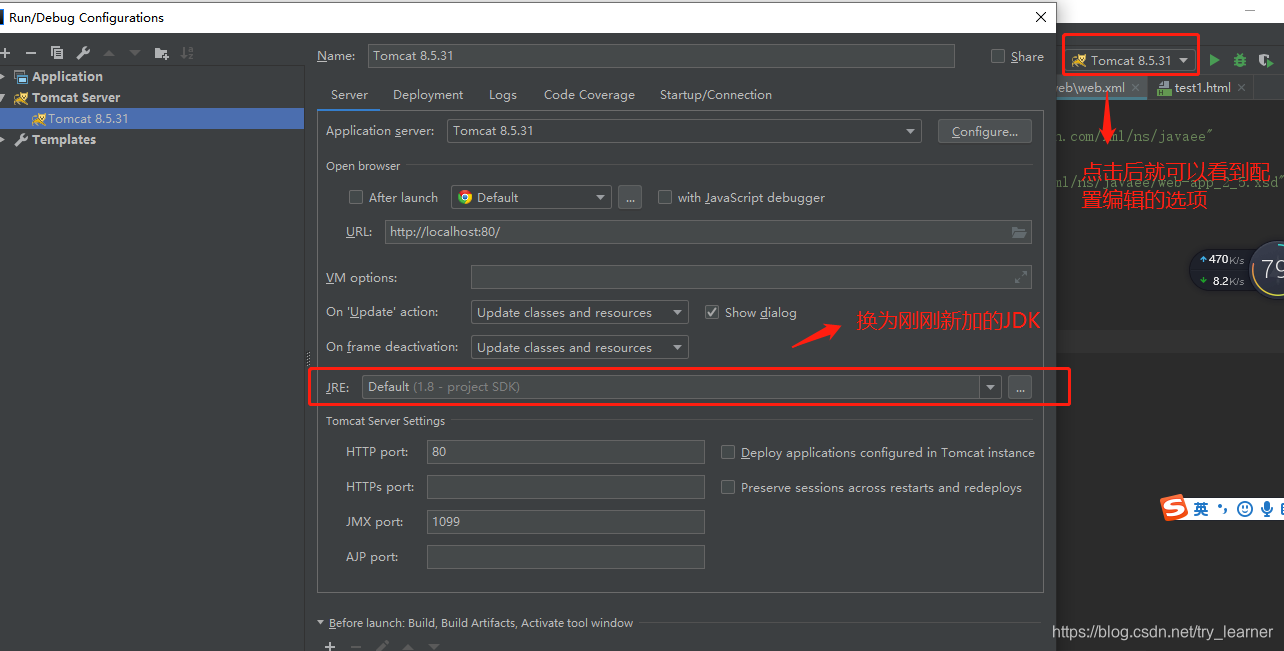Check Preserve sessions across restarts and redeploys
Image resolution: width=1284 pixels, height=651 pixels.
728,487
